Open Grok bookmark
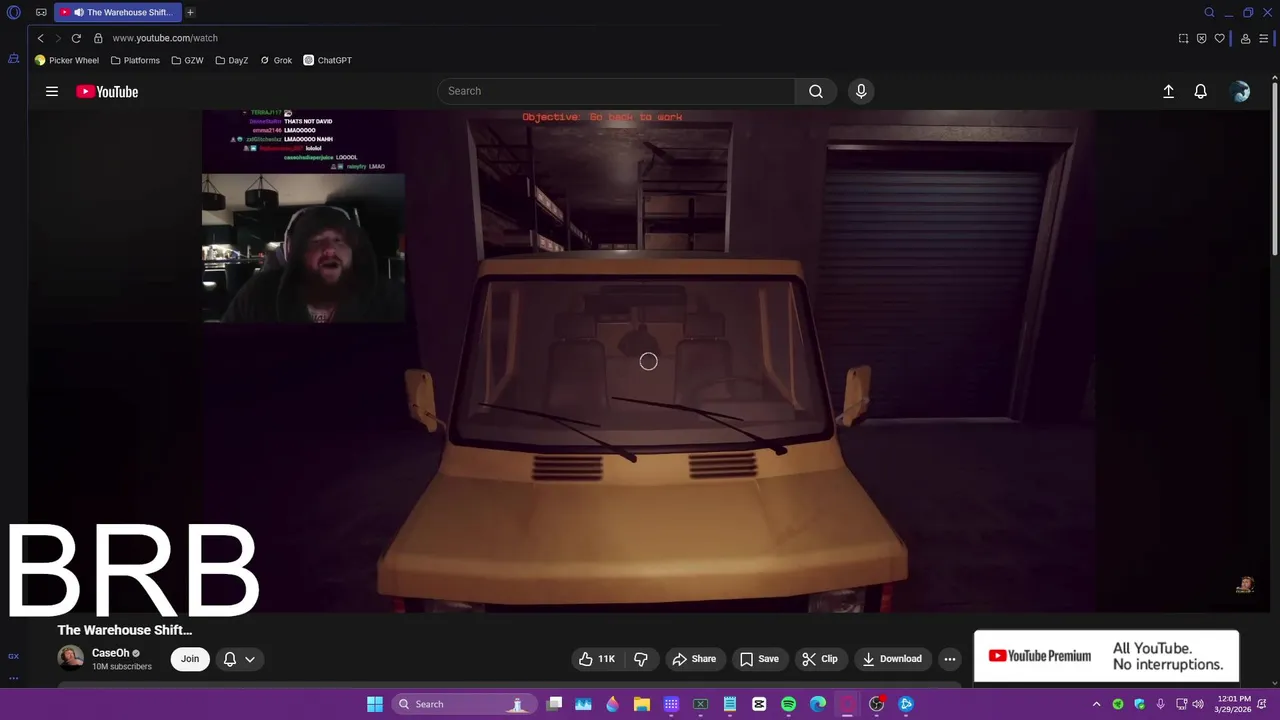Screen dimensions: 1280x720 click(276, 60)
